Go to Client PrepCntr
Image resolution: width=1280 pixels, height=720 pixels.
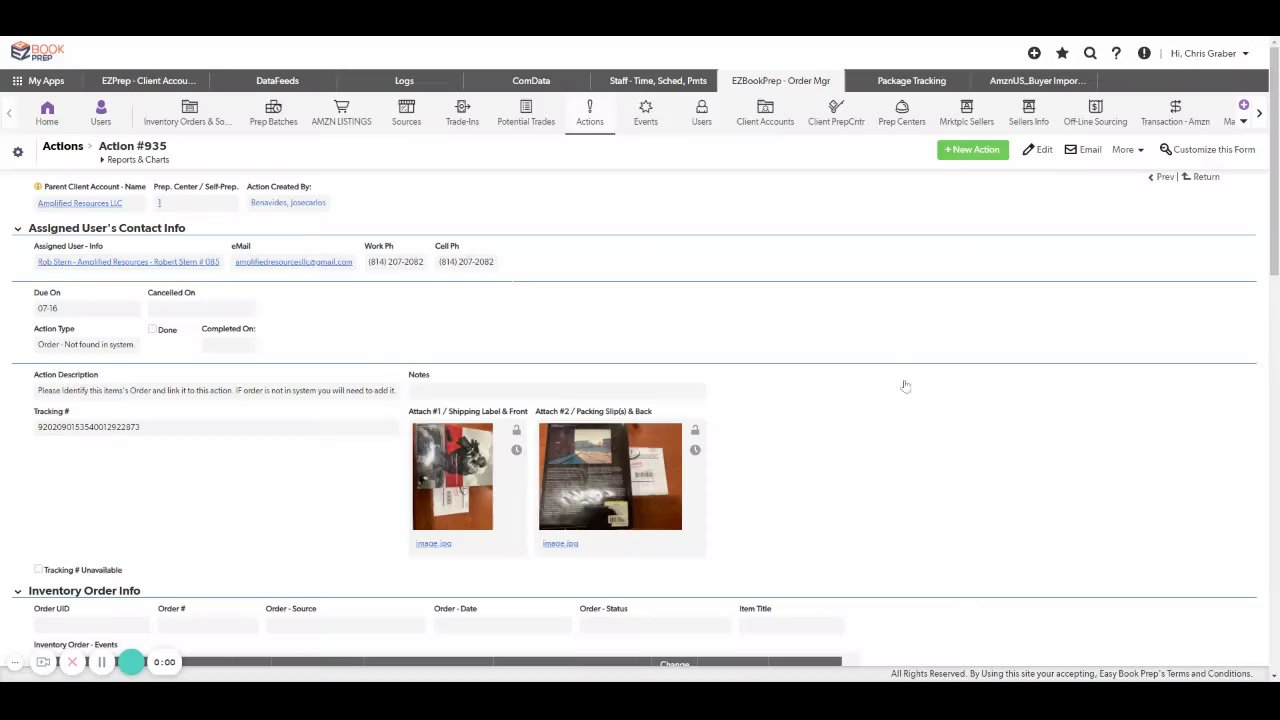836,113
